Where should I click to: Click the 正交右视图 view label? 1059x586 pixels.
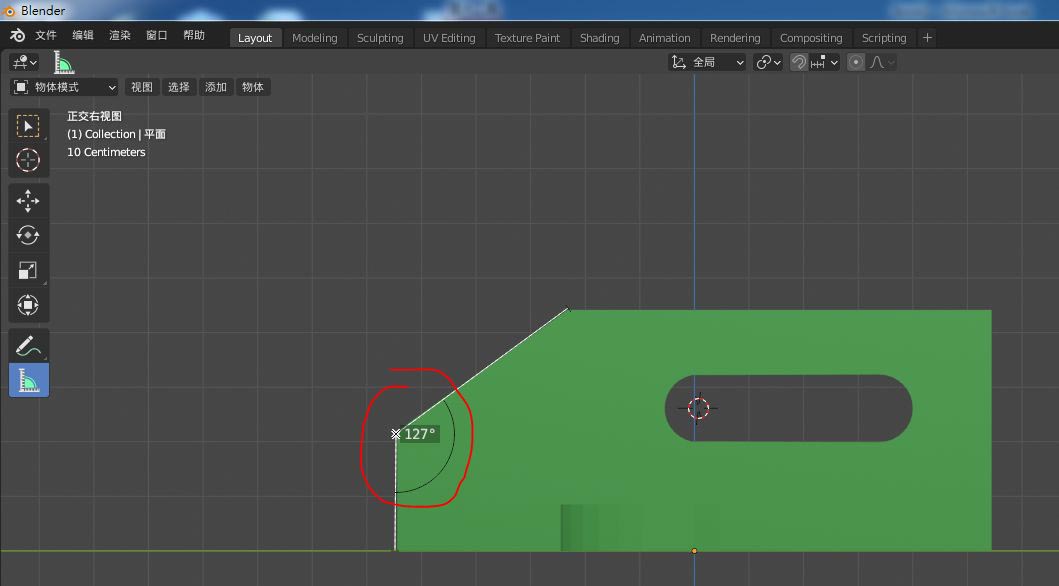[x=95, y=116]
